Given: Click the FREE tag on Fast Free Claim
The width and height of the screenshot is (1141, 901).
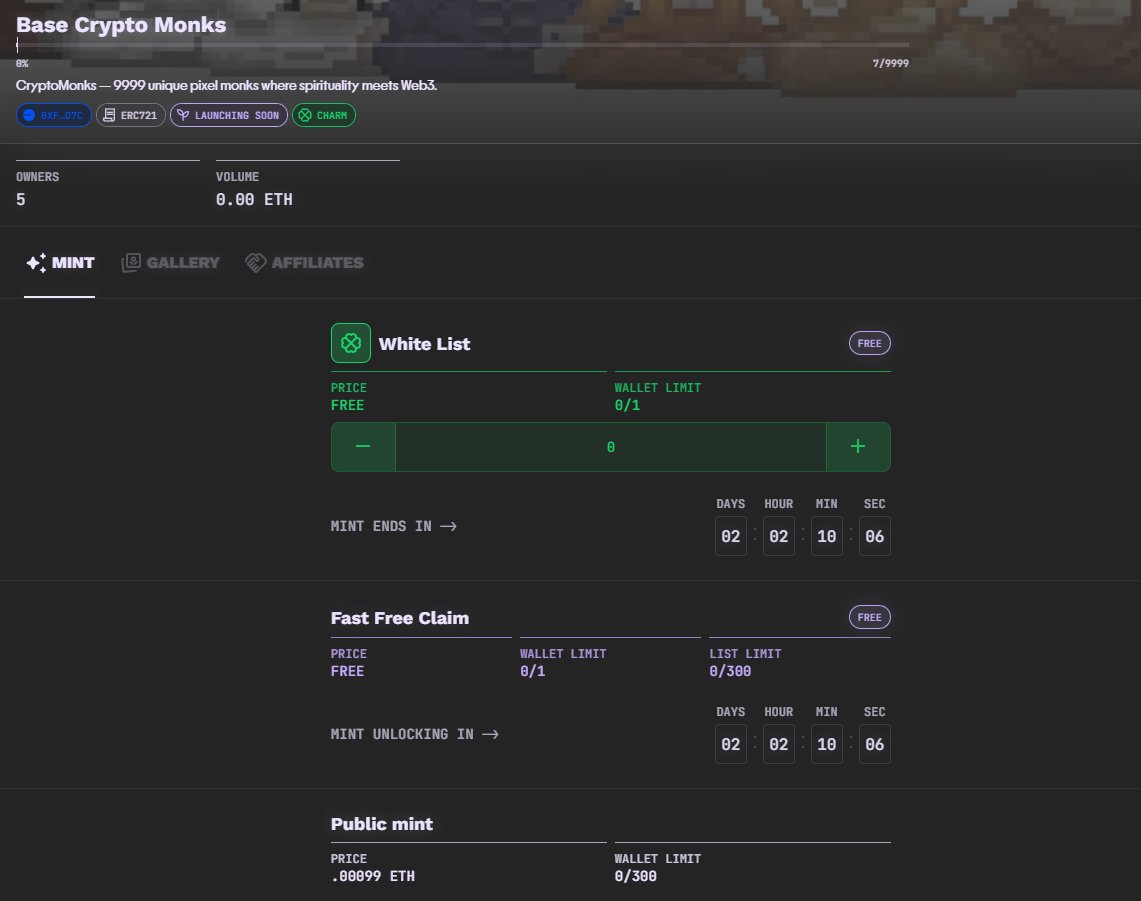Looking at the screenshot, I should [x=870, y=617].
